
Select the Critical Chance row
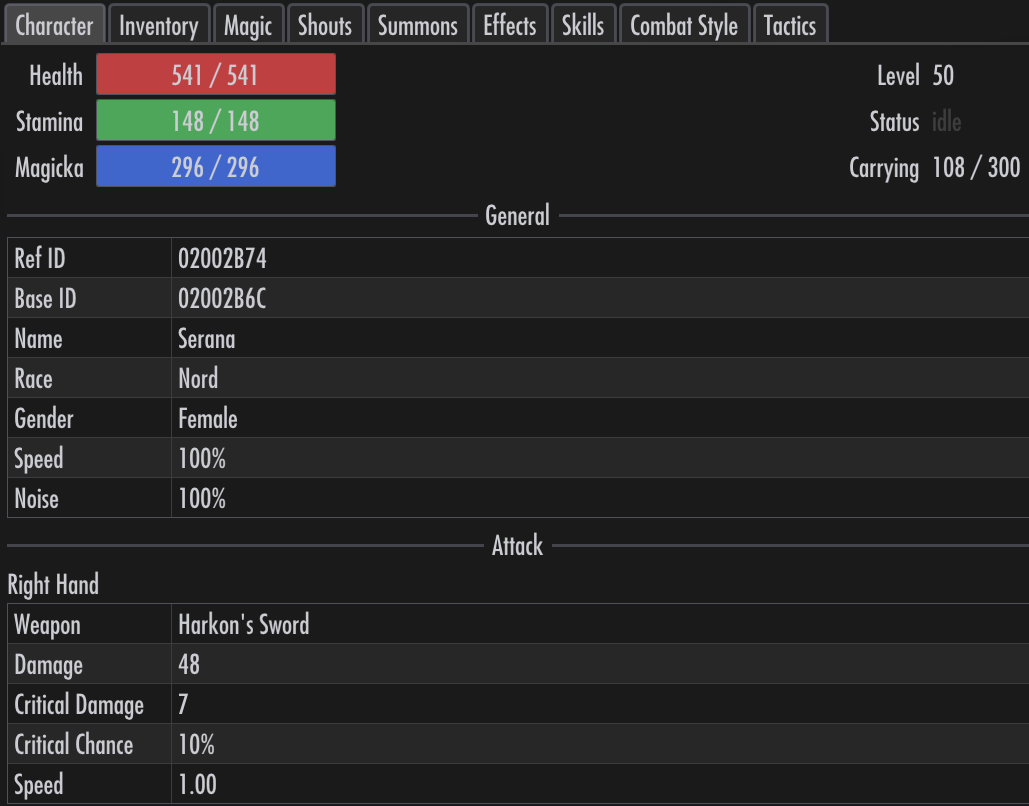click(x=518, y=744)
